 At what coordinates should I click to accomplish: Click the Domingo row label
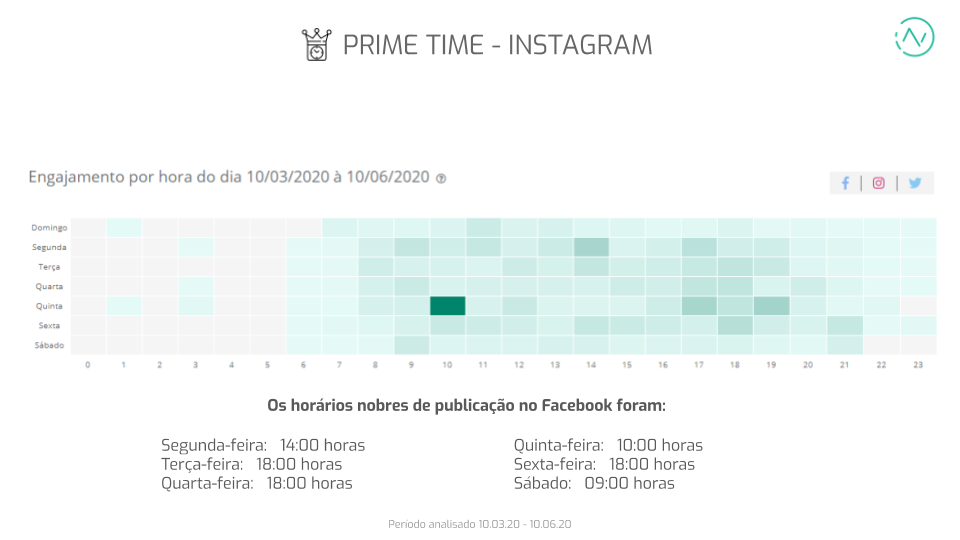point(48,227)
